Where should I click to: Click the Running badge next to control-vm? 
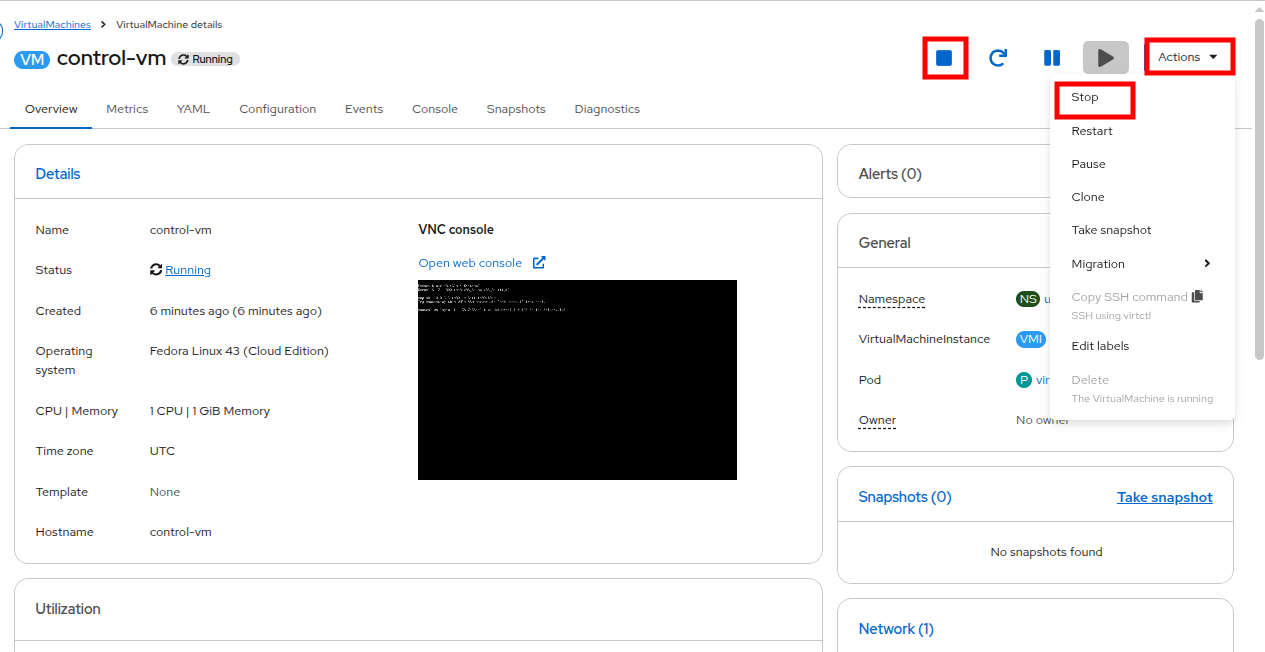coord(205,58)
